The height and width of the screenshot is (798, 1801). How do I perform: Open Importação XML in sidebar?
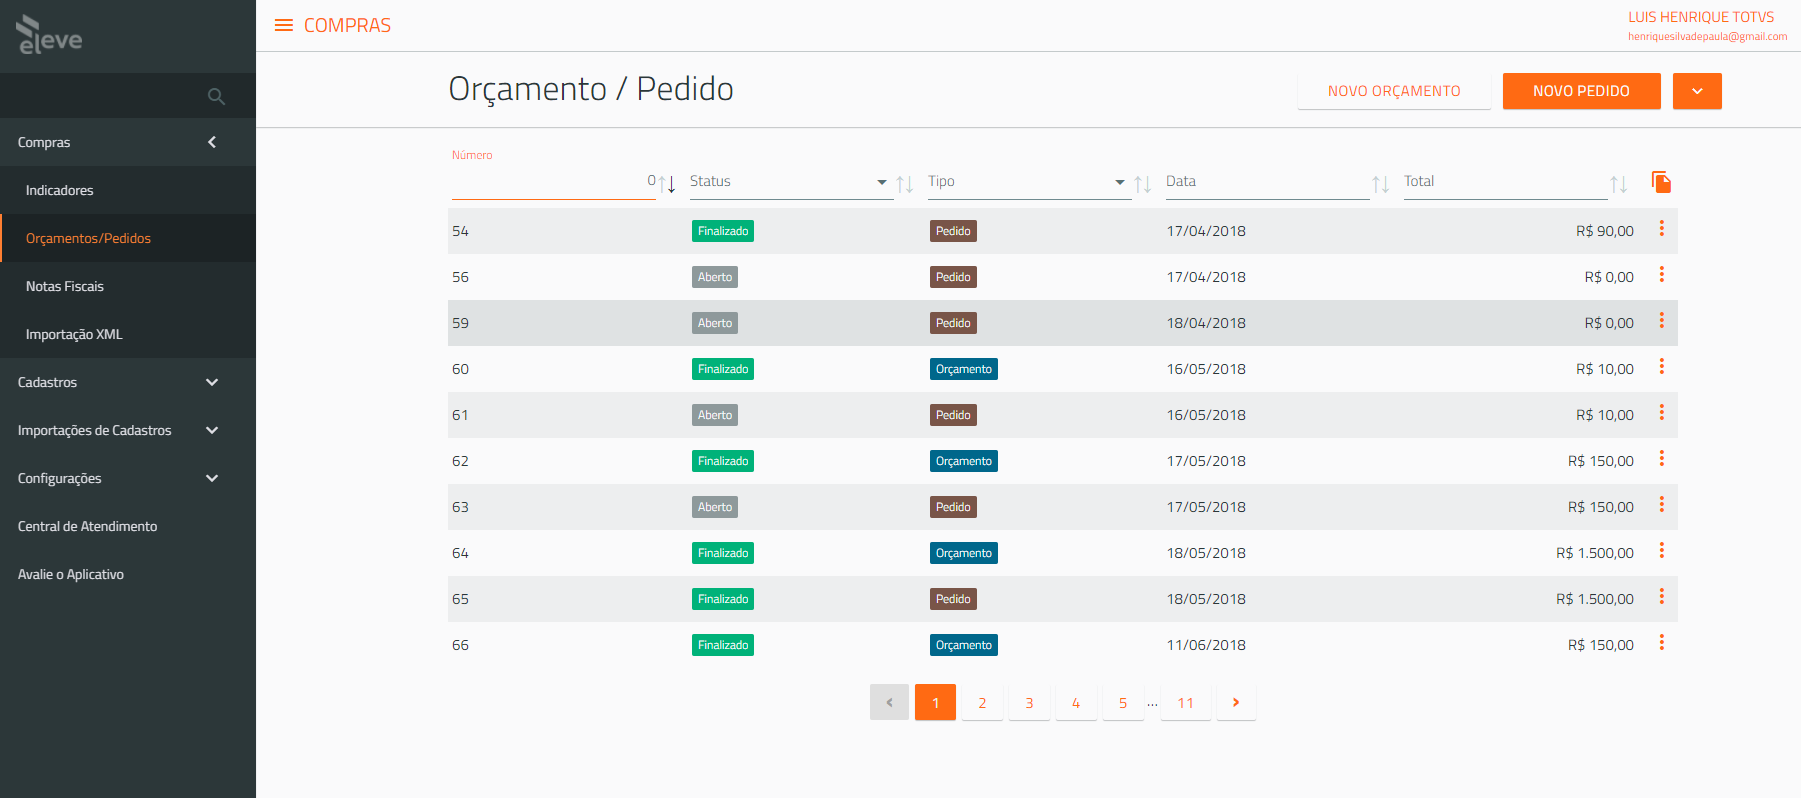click(74, 334)
